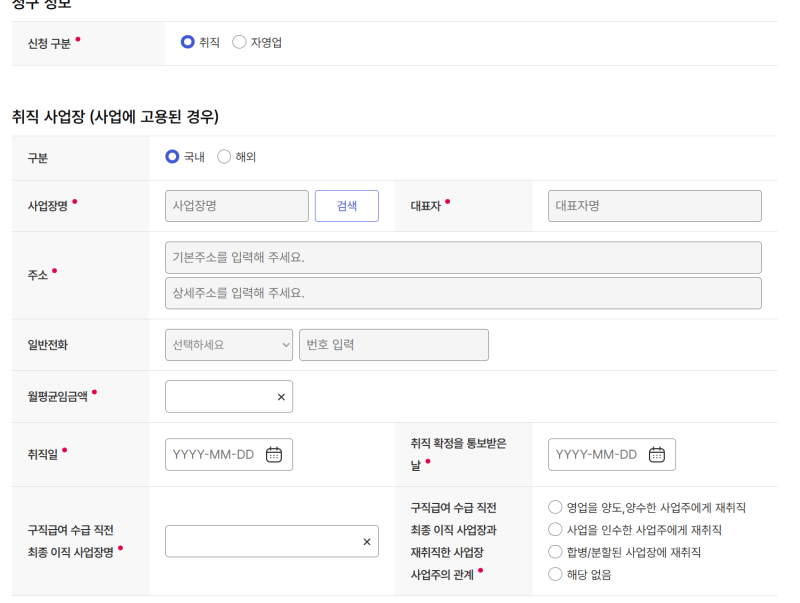This screenshot has height=603, width=800.
Task: Click the 최종 이직 사업장명 input box
Action: 272,541
